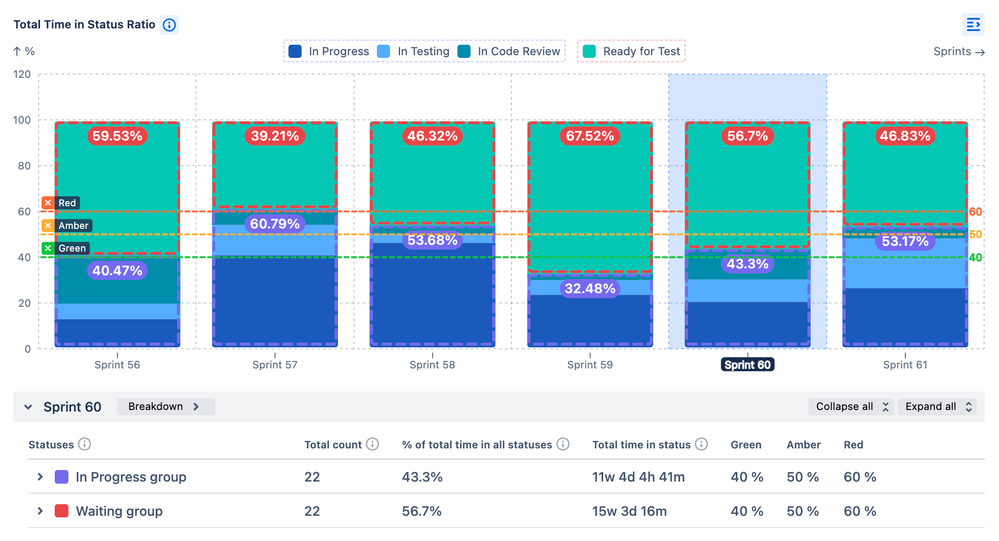Click info icon after % of total time
This screenshot has width=999, height=541.
click(563, 444)
